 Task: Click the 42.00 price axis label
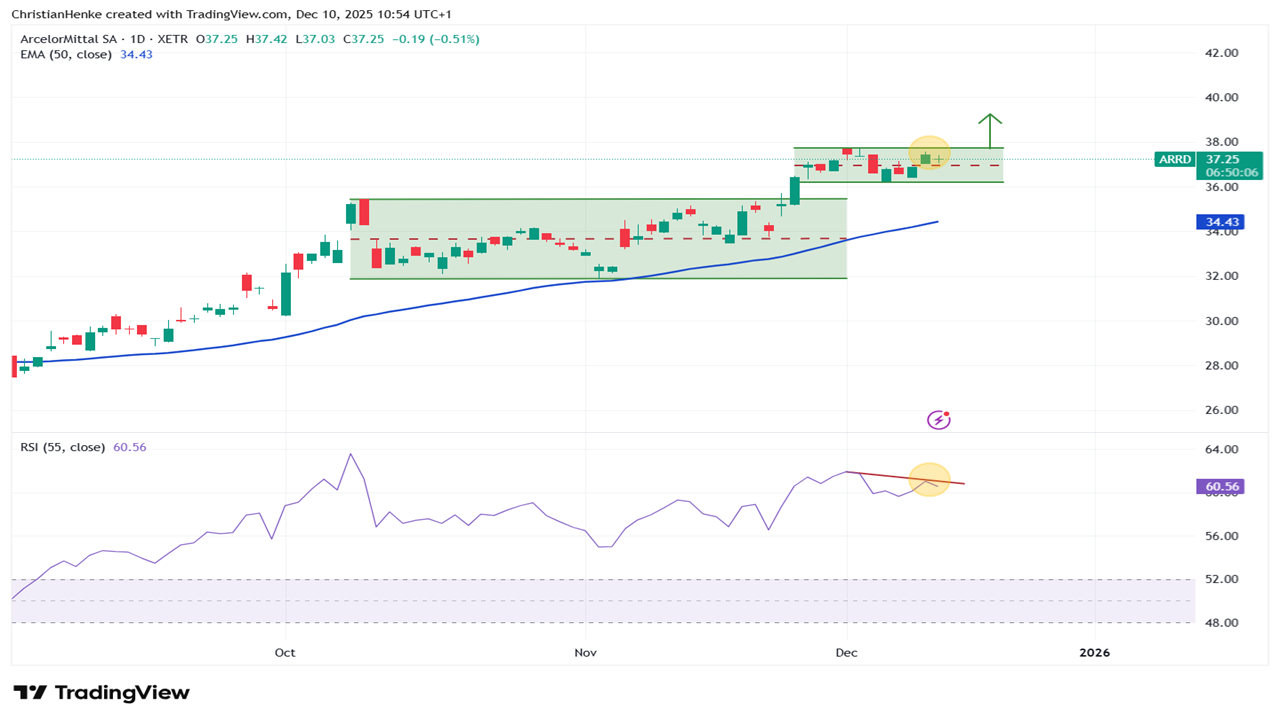1221,53
